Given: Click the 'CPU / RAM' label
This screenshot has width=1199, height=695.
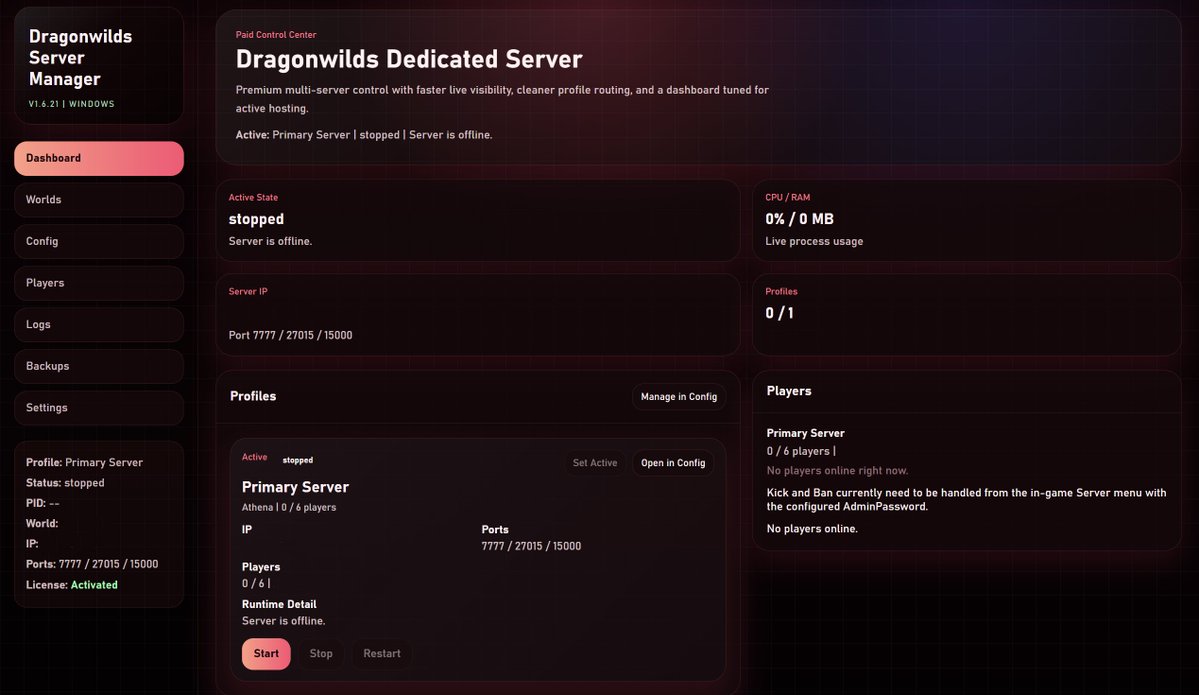Looking at the screenshot, I should click(x=788, y=198).
